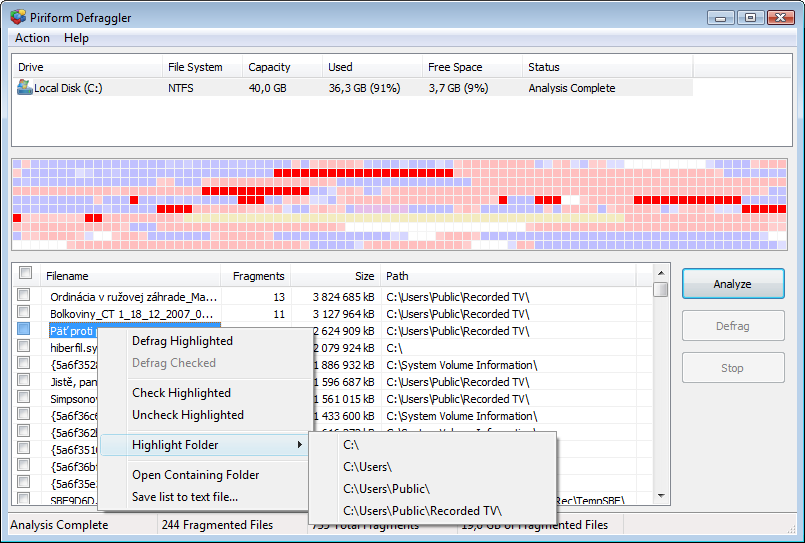The image size is (805, 543).
Task: Click the yellow block strip in drive map
Action: click(x=404, y=218)
